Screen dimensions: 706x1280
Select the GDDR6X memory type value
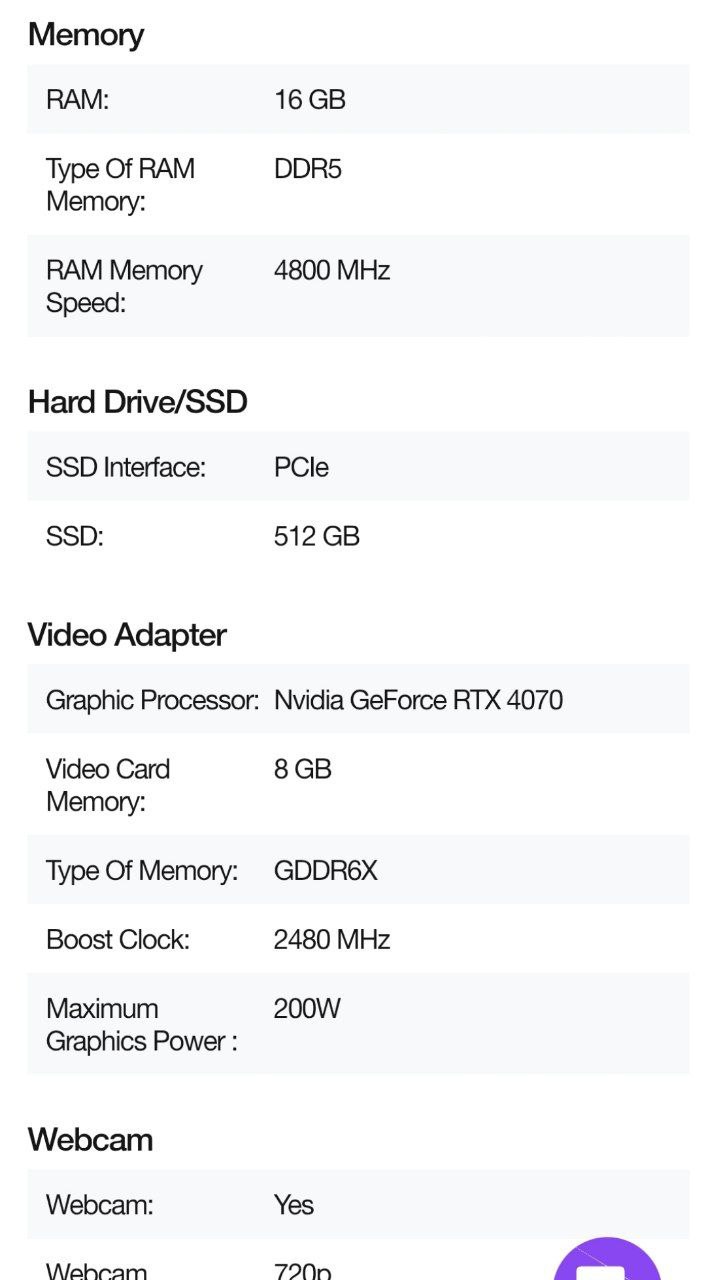[326, 871]
